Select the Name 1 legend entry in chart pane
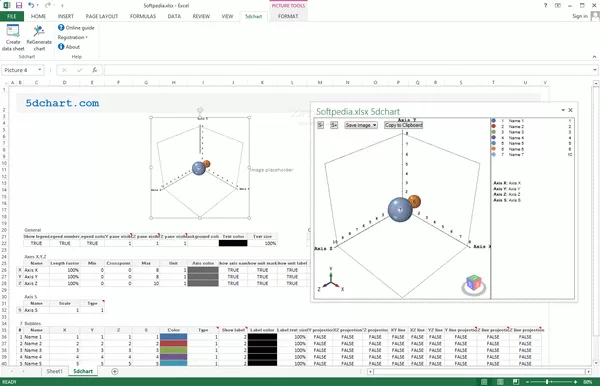The width and height of the screenshot is (600, 386). (x=516, y=121)
